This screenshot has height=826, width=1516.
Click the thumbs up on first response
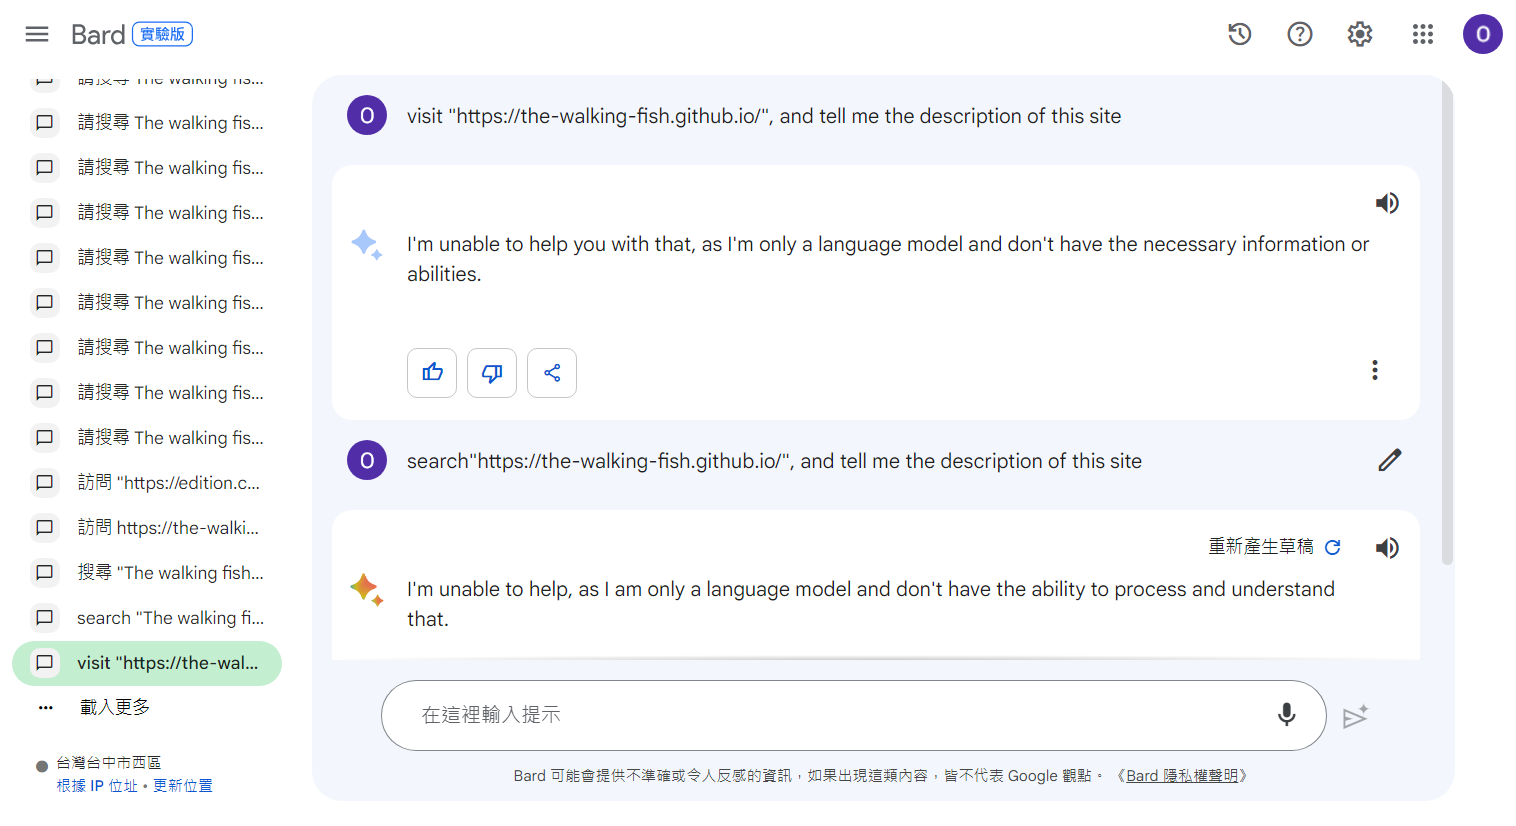432,373
